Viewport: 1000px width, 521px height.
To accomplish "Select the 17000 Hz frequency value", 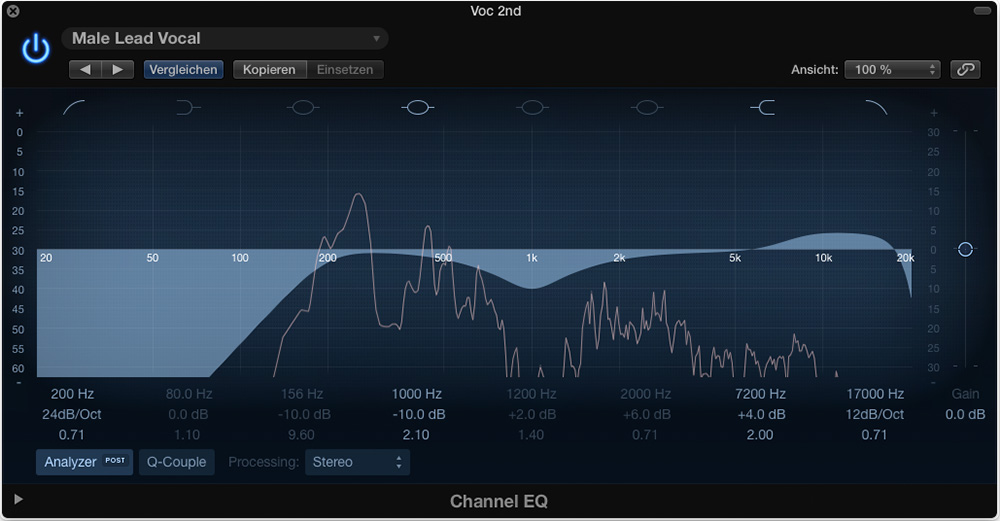I will click(875, 394).
